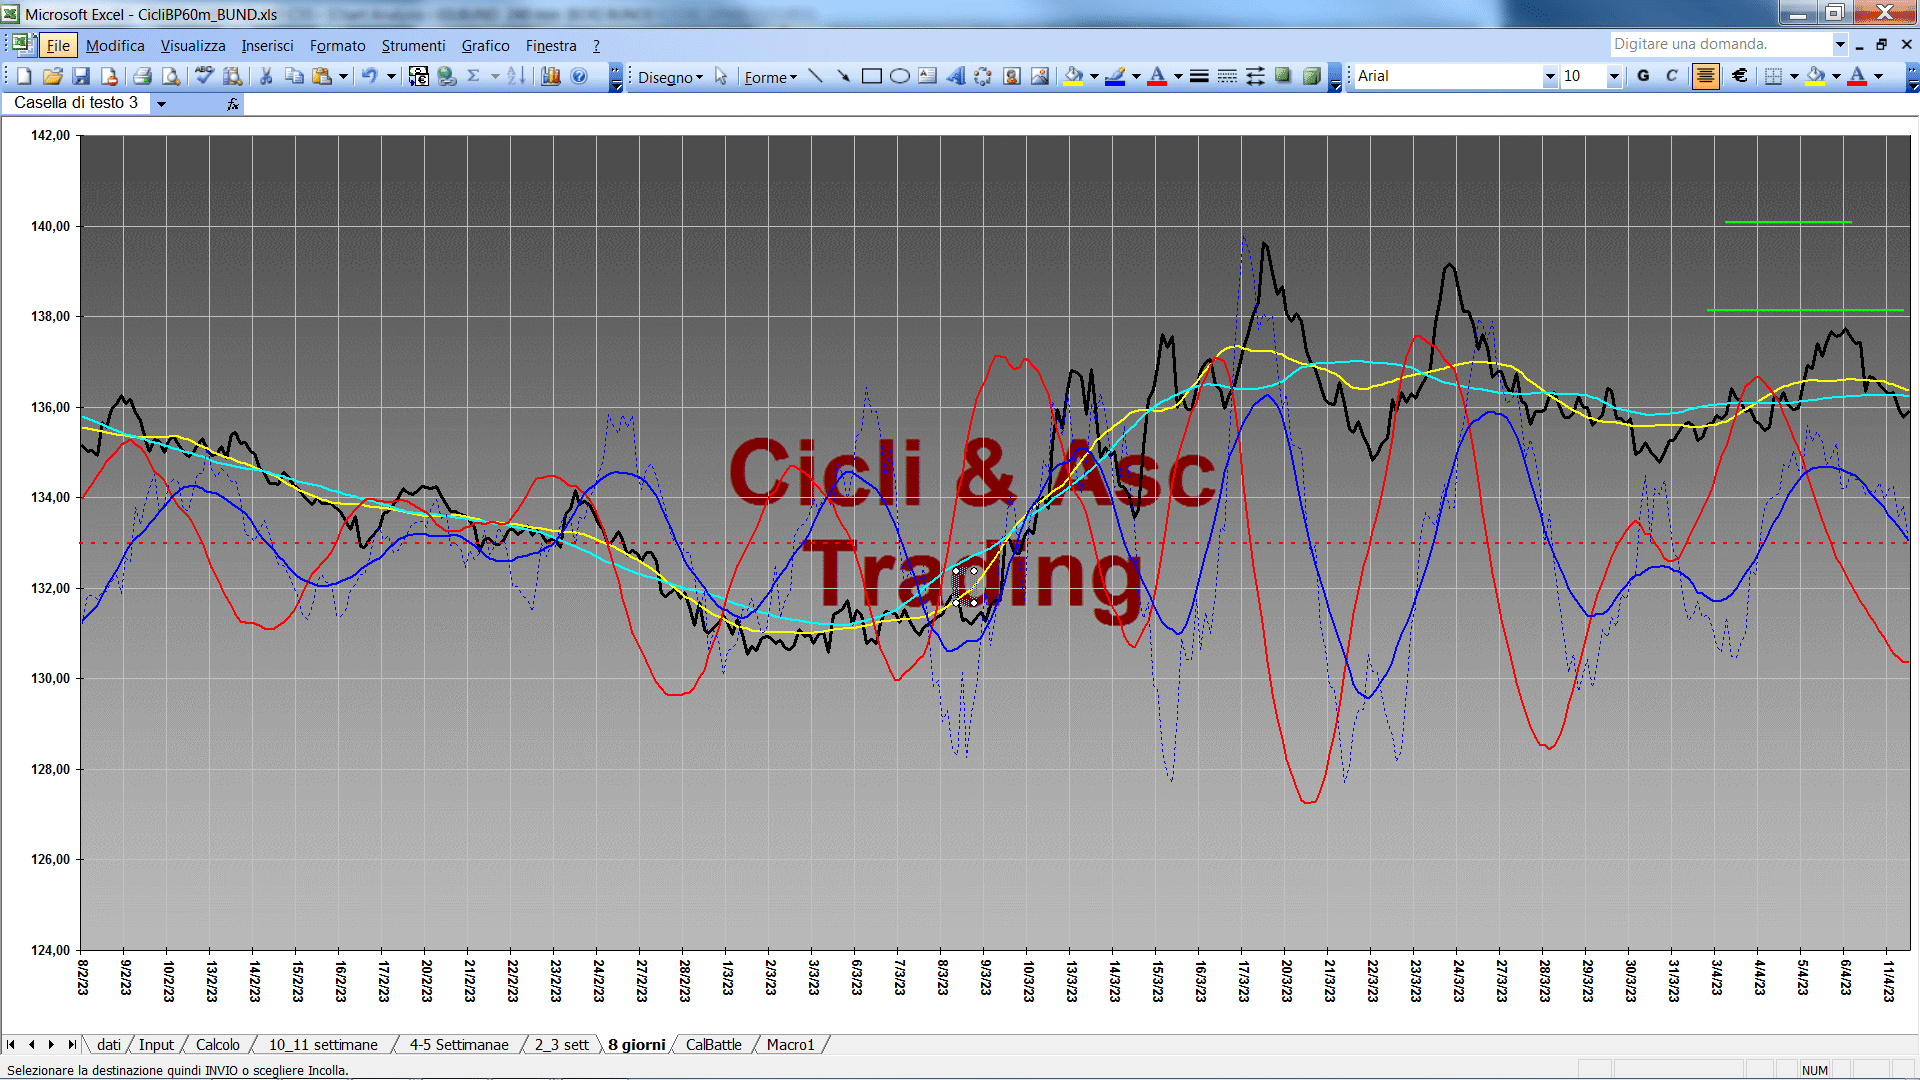
Task: Open the Arial font name dropdown
Action: click(1549, 76)
